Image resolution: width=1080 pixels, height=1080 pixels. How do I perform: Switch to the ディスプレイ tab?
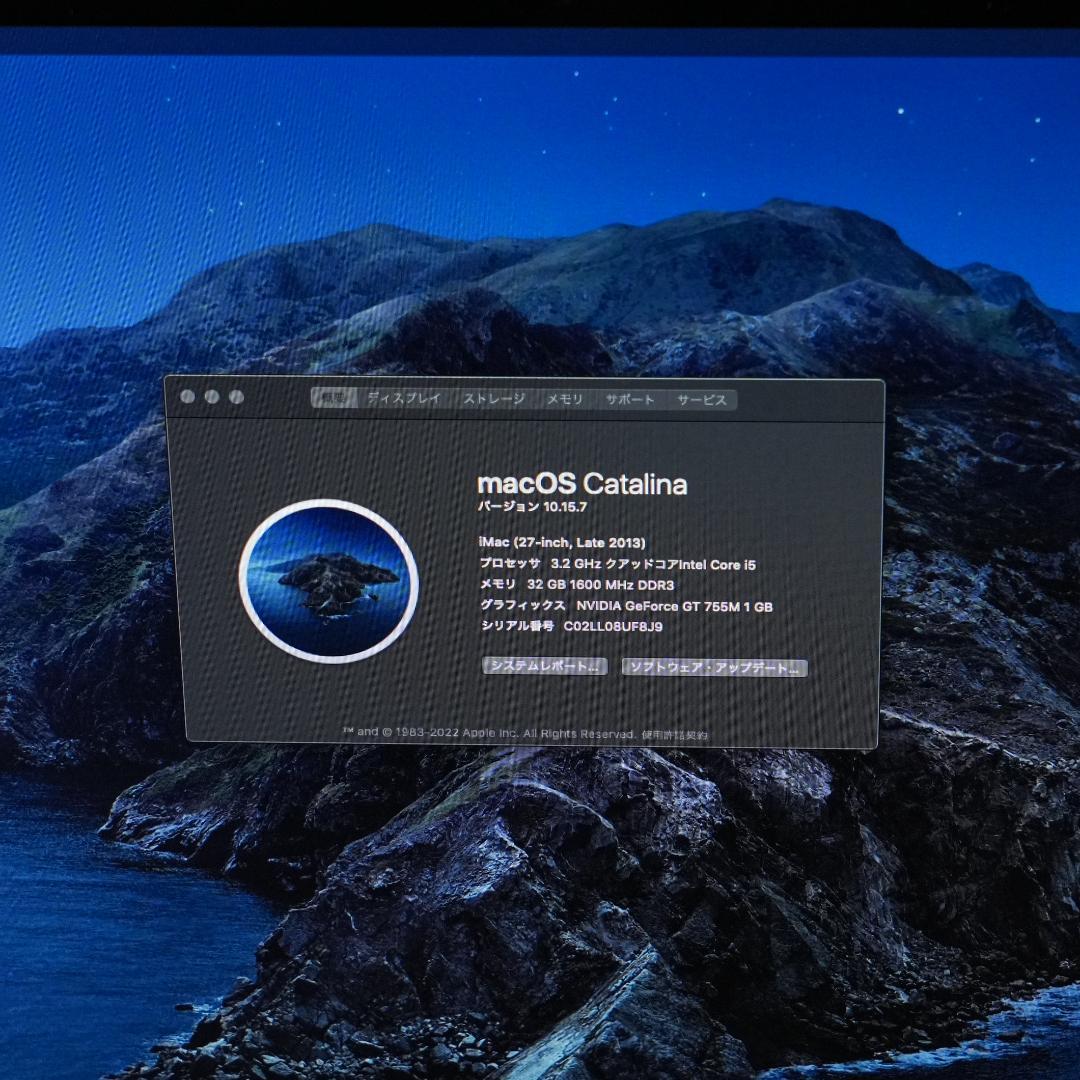click(403, 398)
